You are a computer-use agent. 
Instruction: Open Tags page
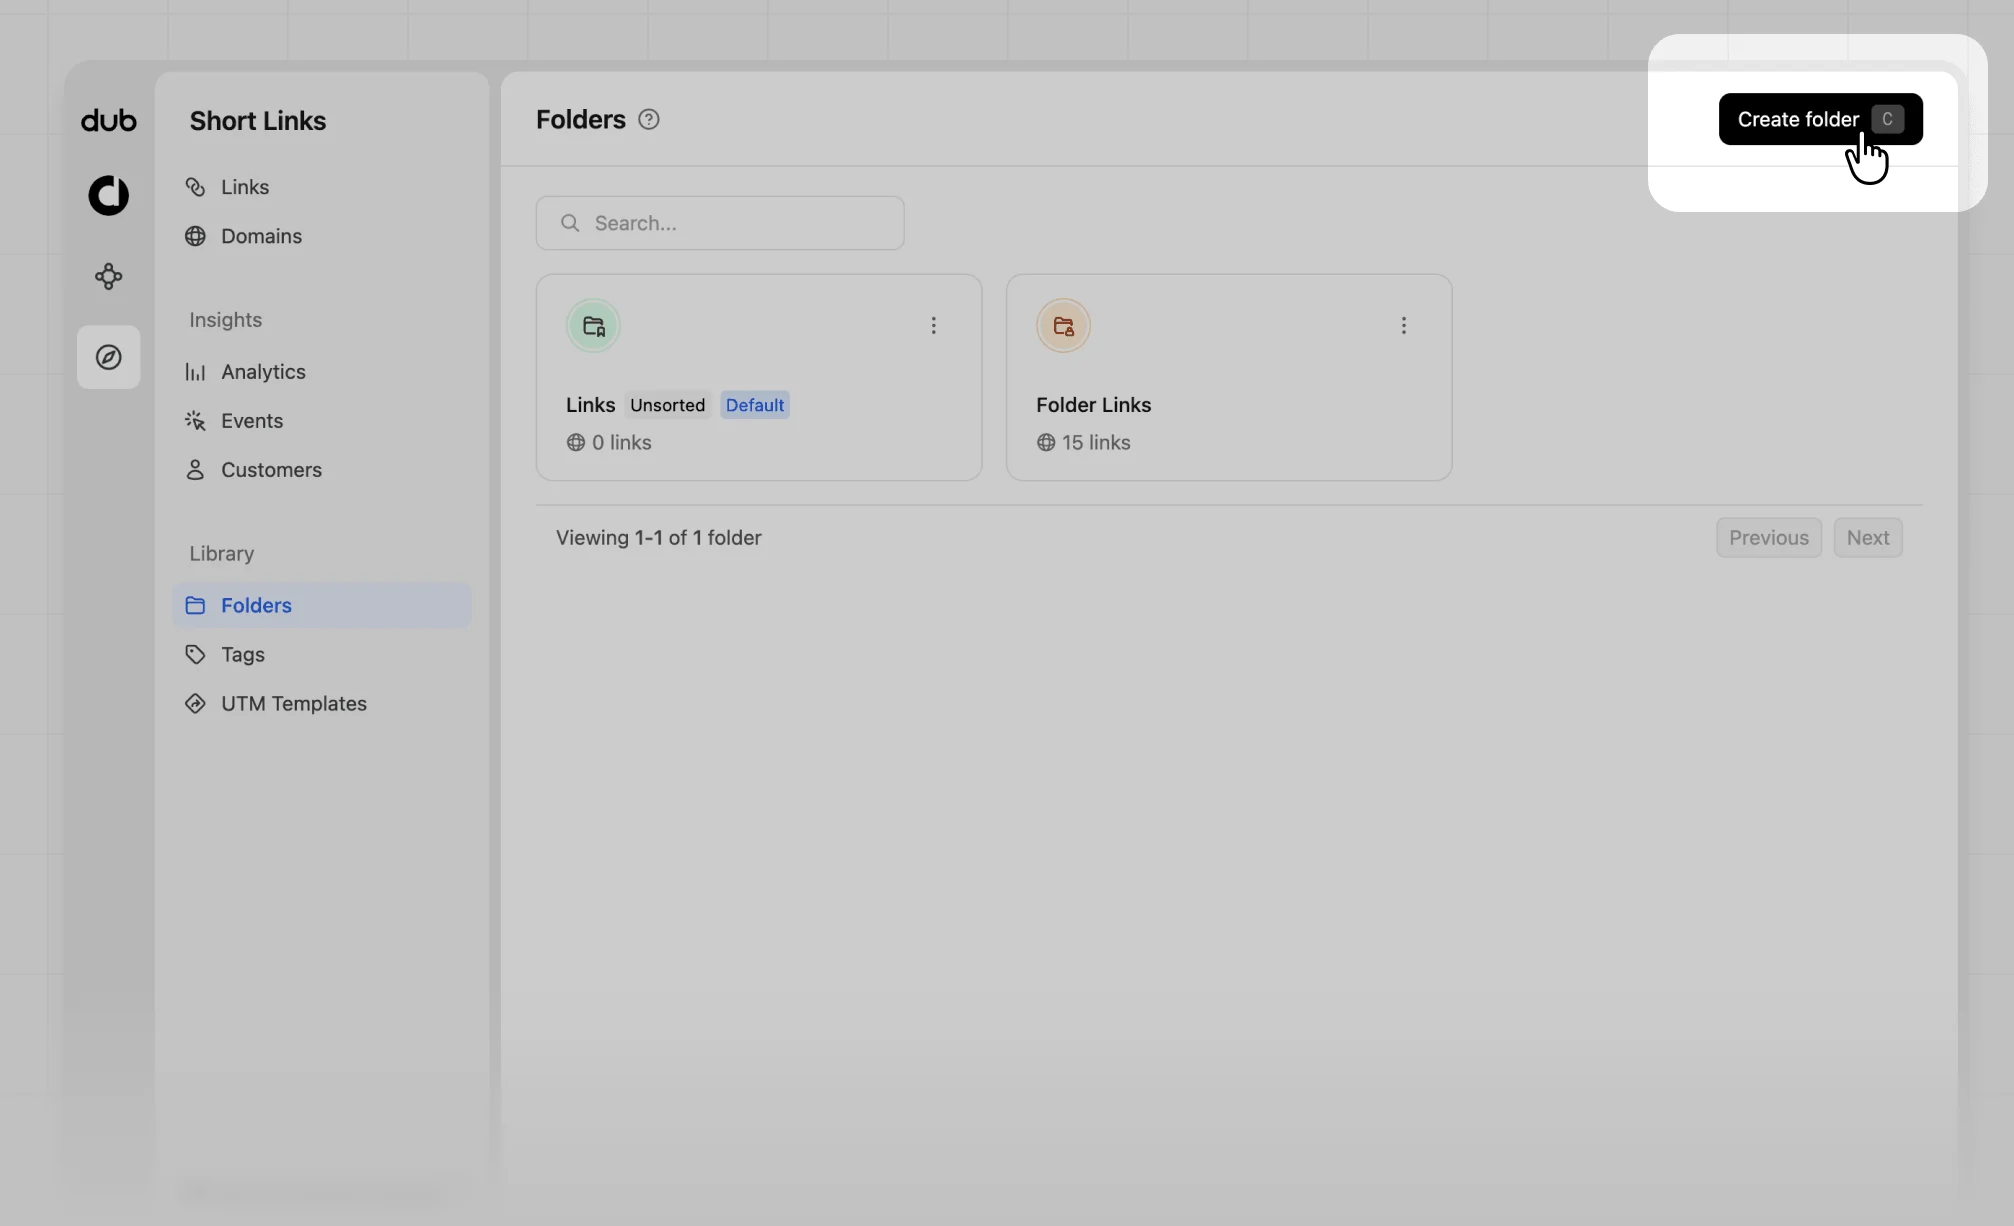(321, 654)
